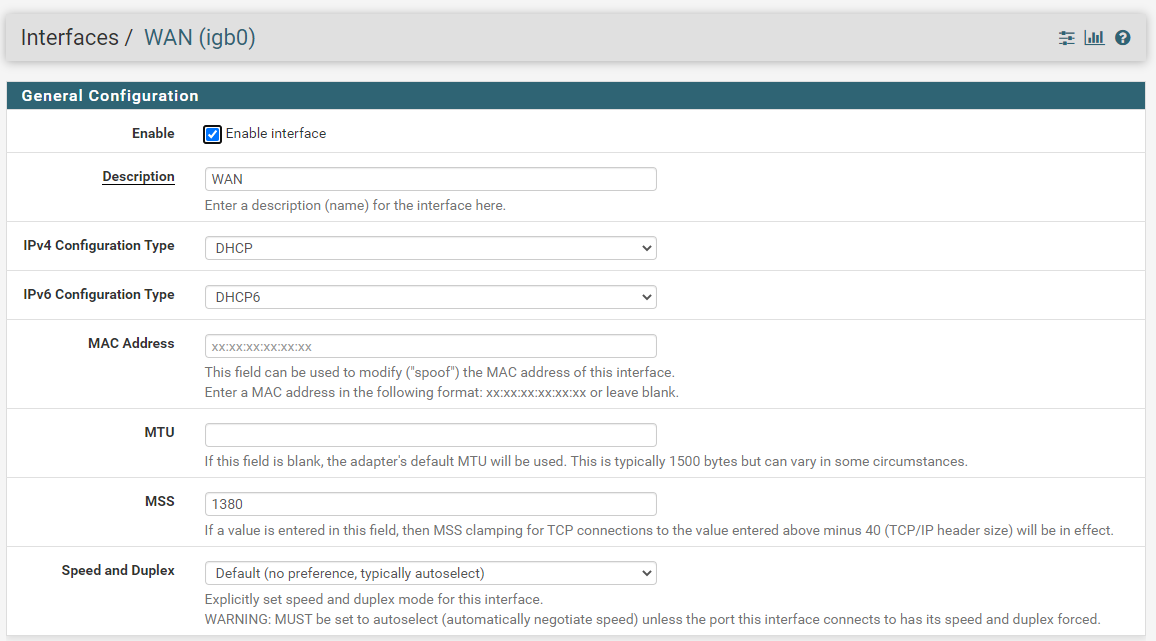Click into the empty MTU field
This screenshot has width=1156, height=641.
click(x=430, y=435)
